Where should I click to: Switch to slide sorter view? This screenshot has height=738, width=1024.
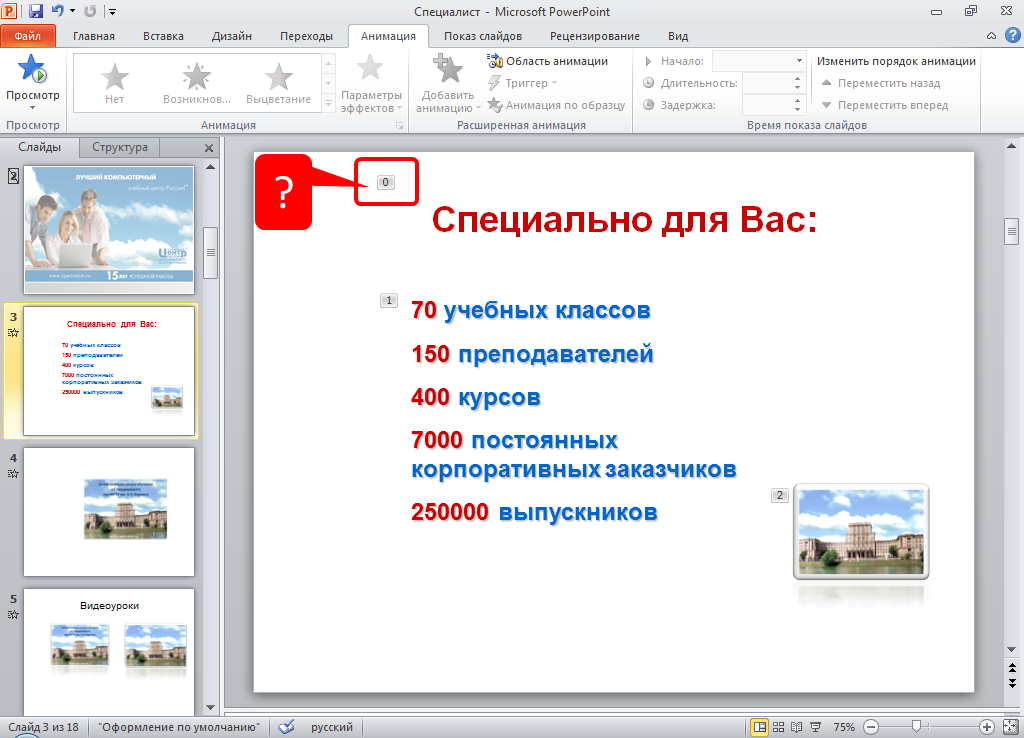pyautogui.click(x=778, y=727)
